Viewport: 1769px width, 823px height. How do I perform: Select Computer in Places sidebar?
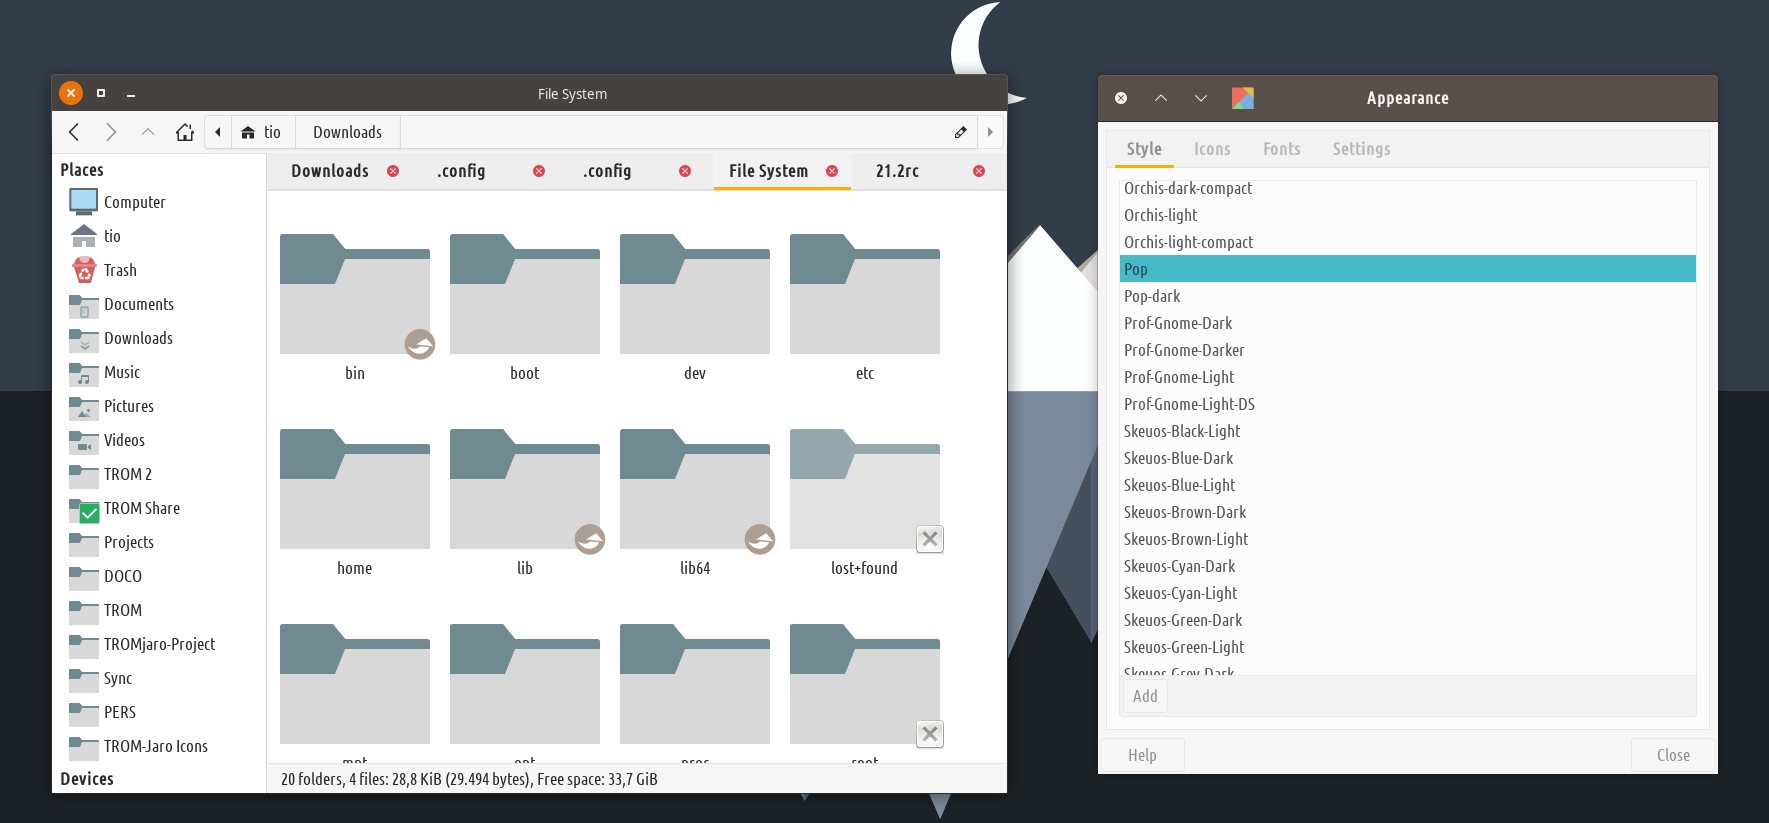pyautogui.click(x=134, y=202)
